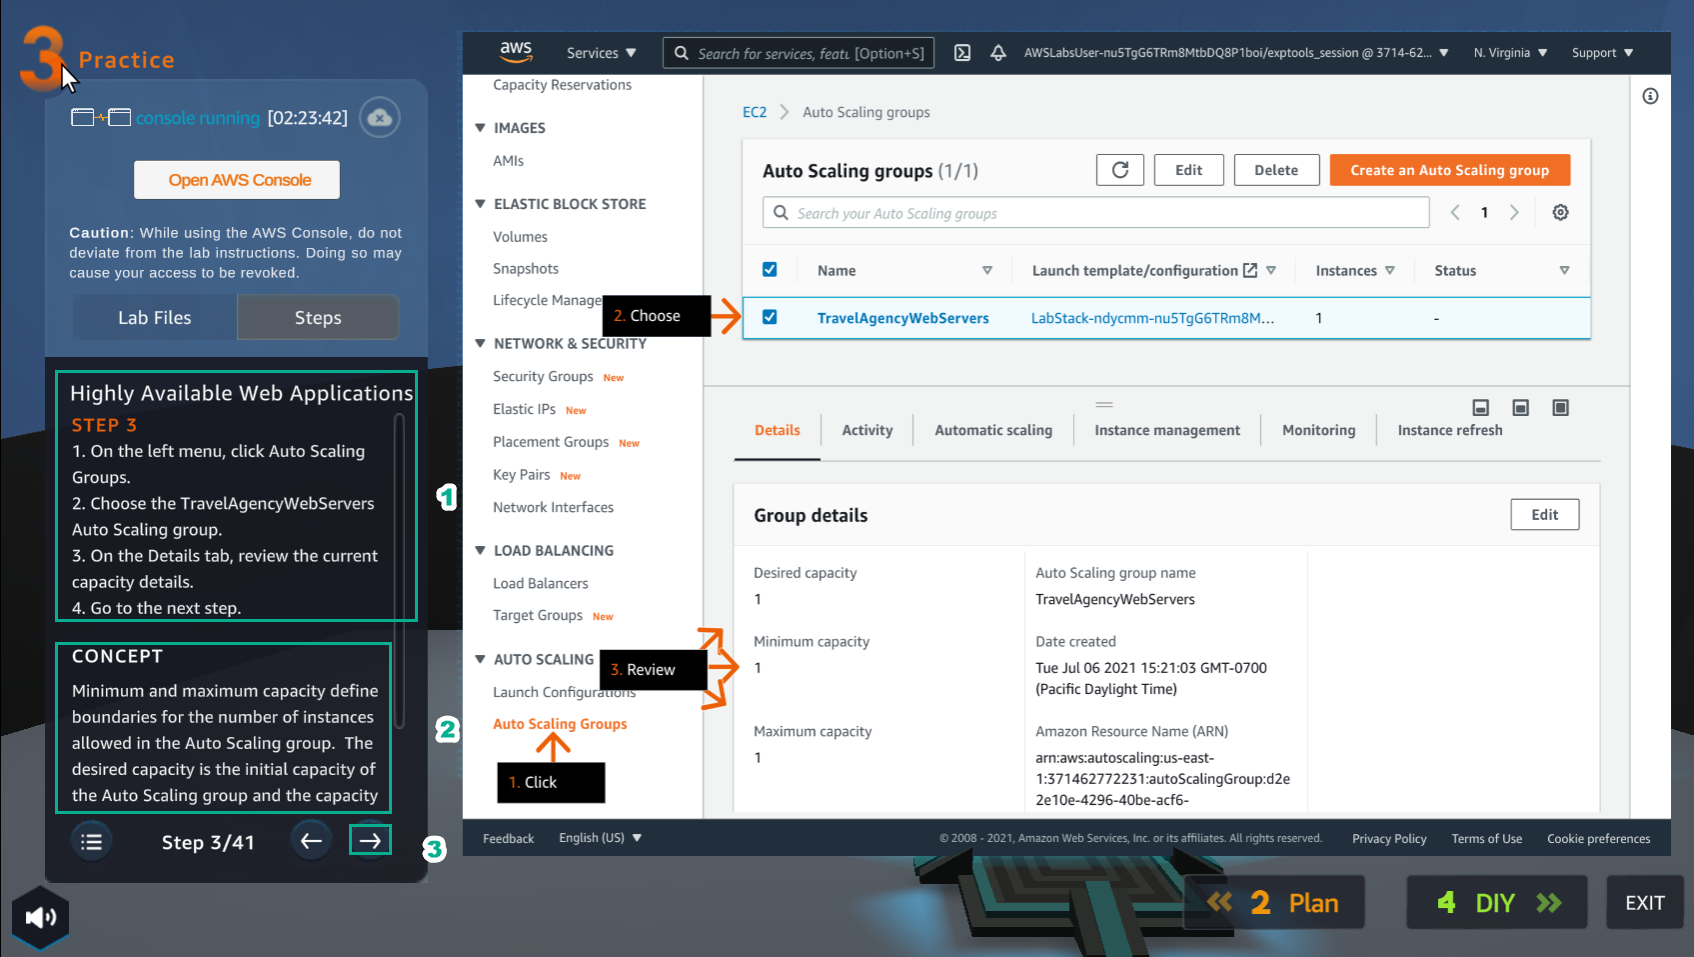The height and width of the screenshot is (957, 1694).
Task: Select all Auto Scaling groups checkbox
Action: point(770,269)
